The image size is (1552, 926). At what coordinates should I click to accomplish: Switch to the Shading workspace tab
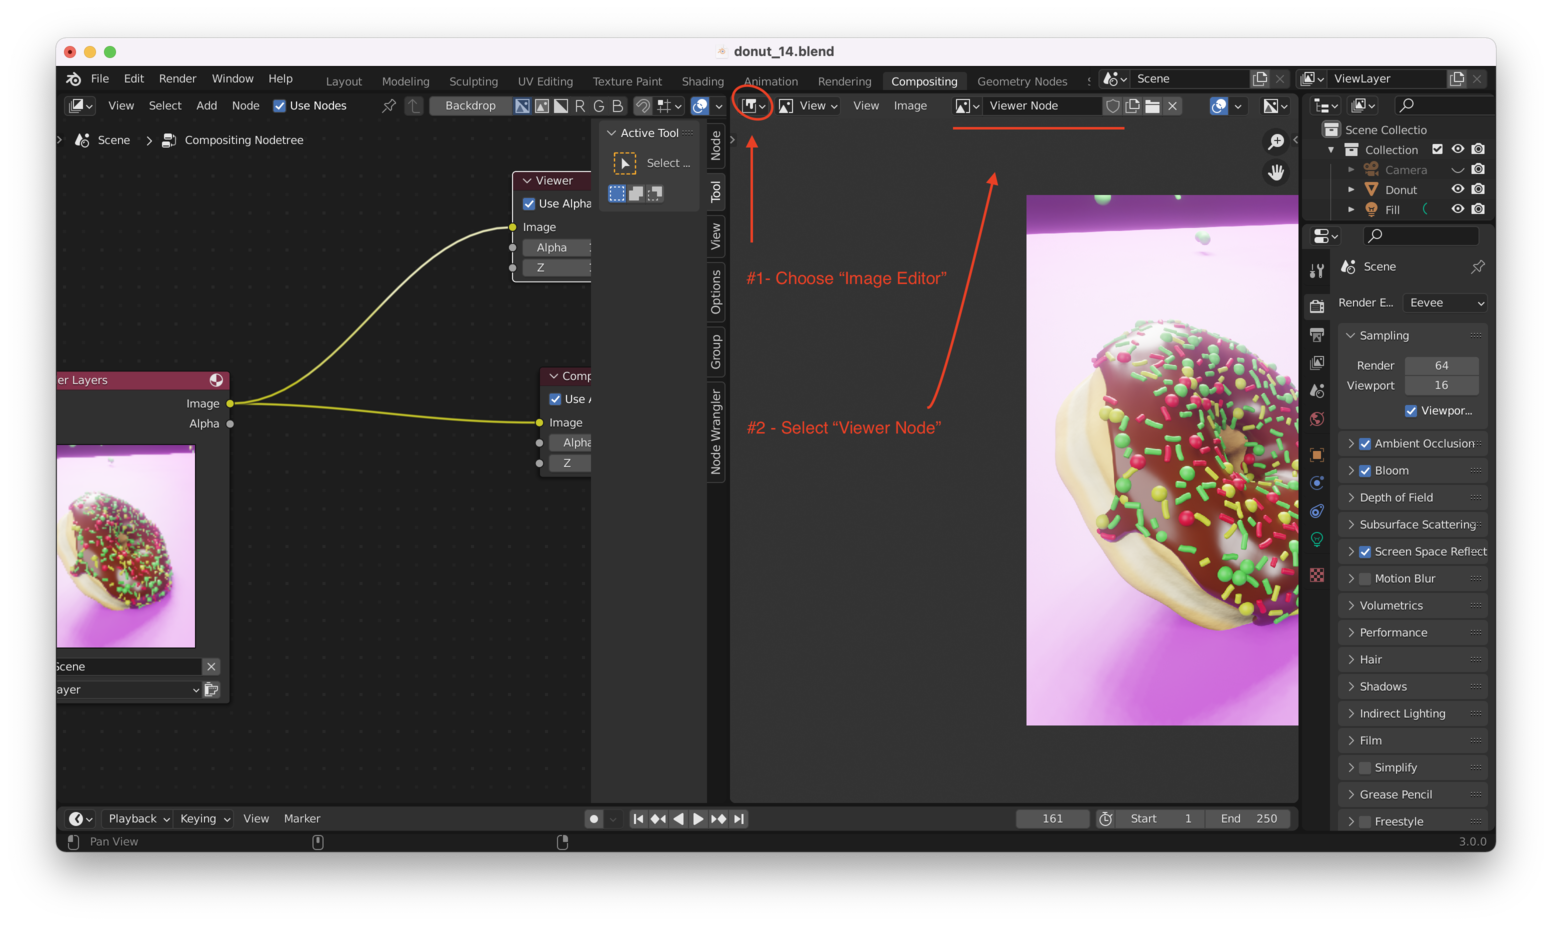tap(702, 82)
